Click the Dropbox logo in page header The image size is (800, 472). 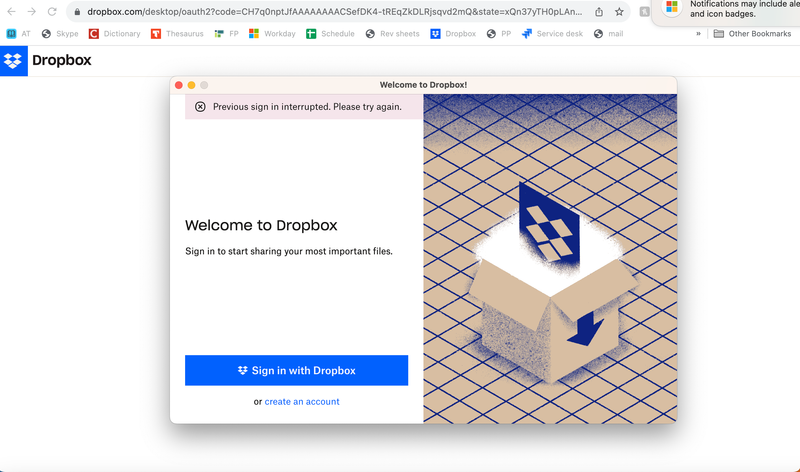coord(13,61)
